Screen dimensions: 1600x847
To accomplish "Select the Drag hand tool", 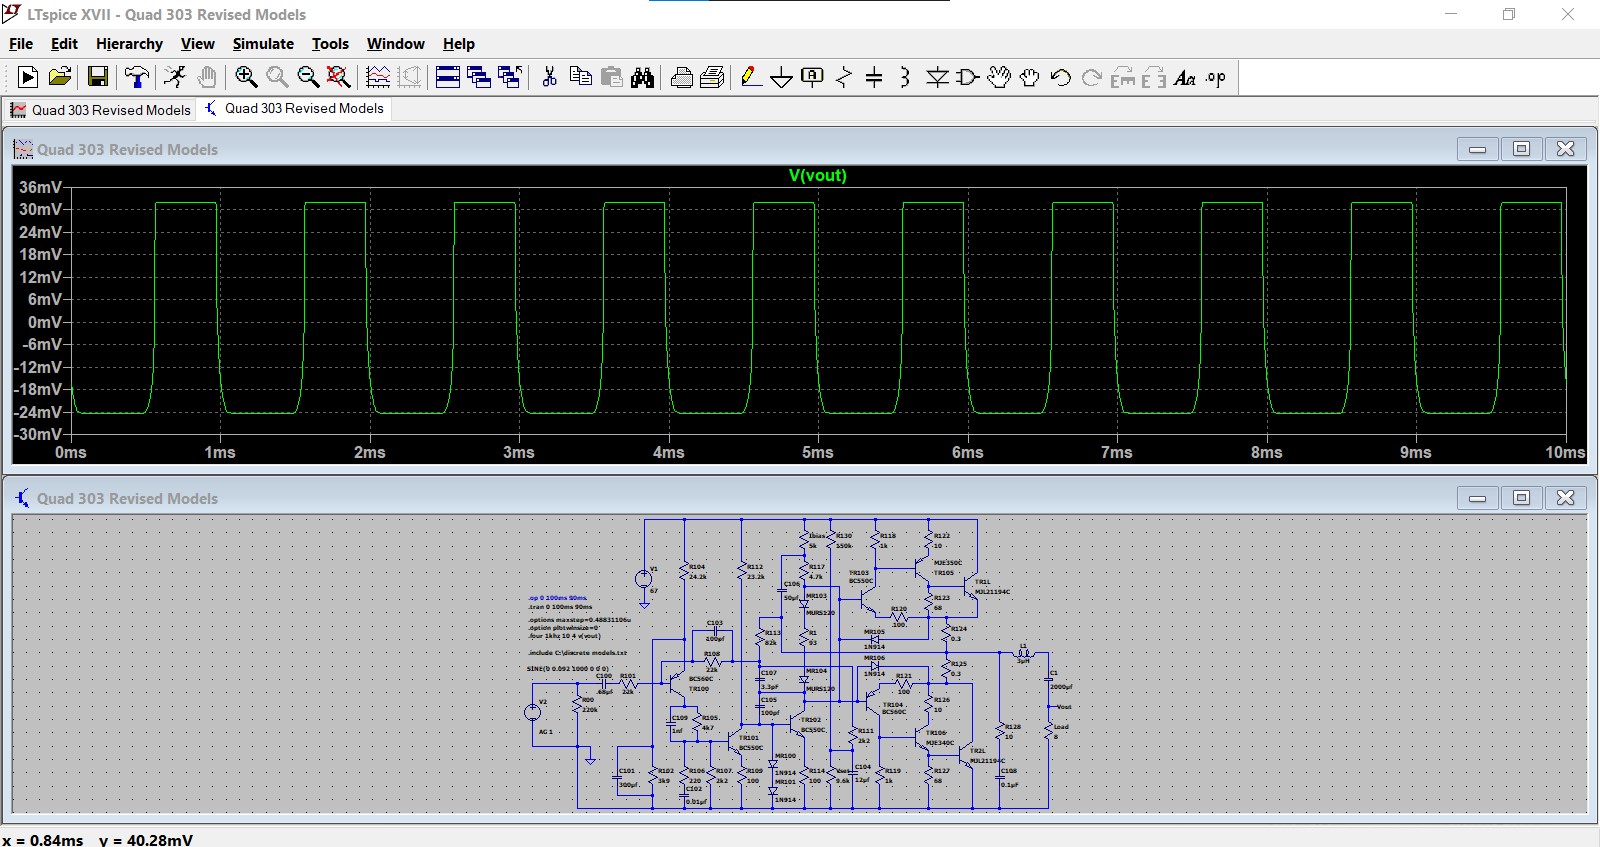I will click(x=1030, y=77).
